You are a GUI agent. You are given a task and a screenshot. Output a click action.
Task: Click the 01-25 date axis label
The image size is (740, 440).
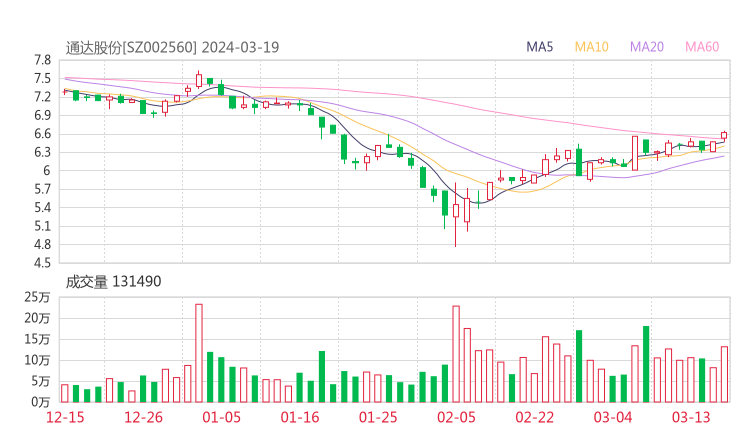pyautogui.click(x=378, y=417)
